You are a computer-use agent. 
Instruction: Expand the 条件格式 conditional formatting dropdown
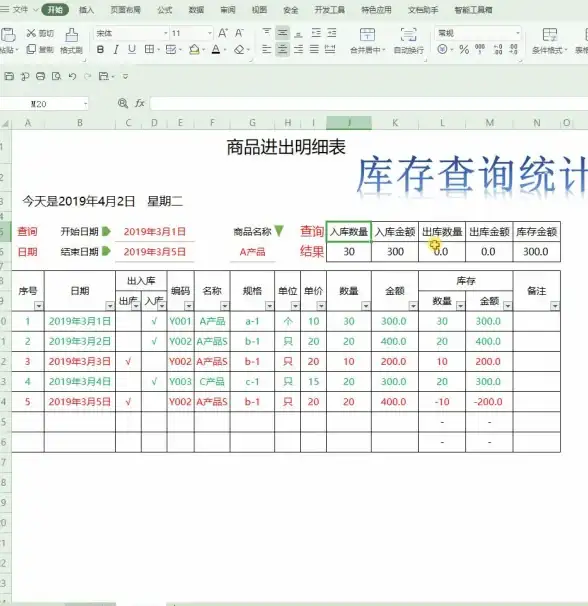click(566, 50)
